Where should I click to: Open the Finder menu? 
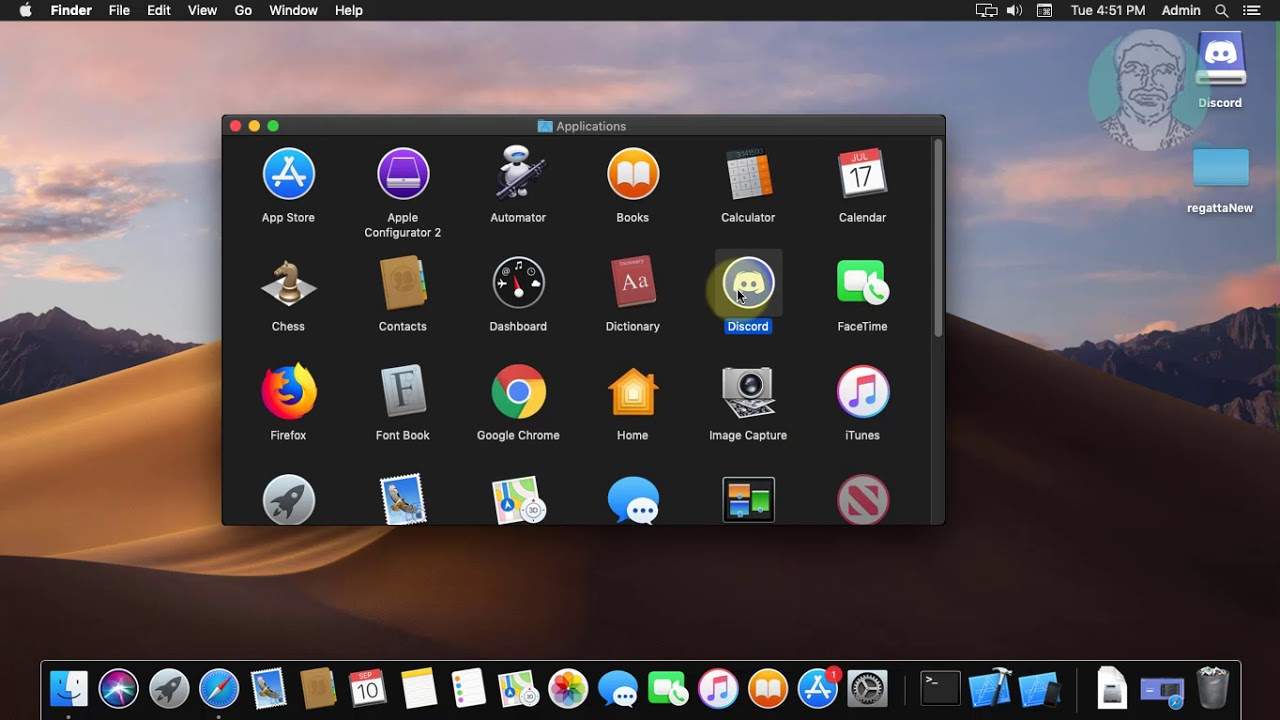(71, 10)
